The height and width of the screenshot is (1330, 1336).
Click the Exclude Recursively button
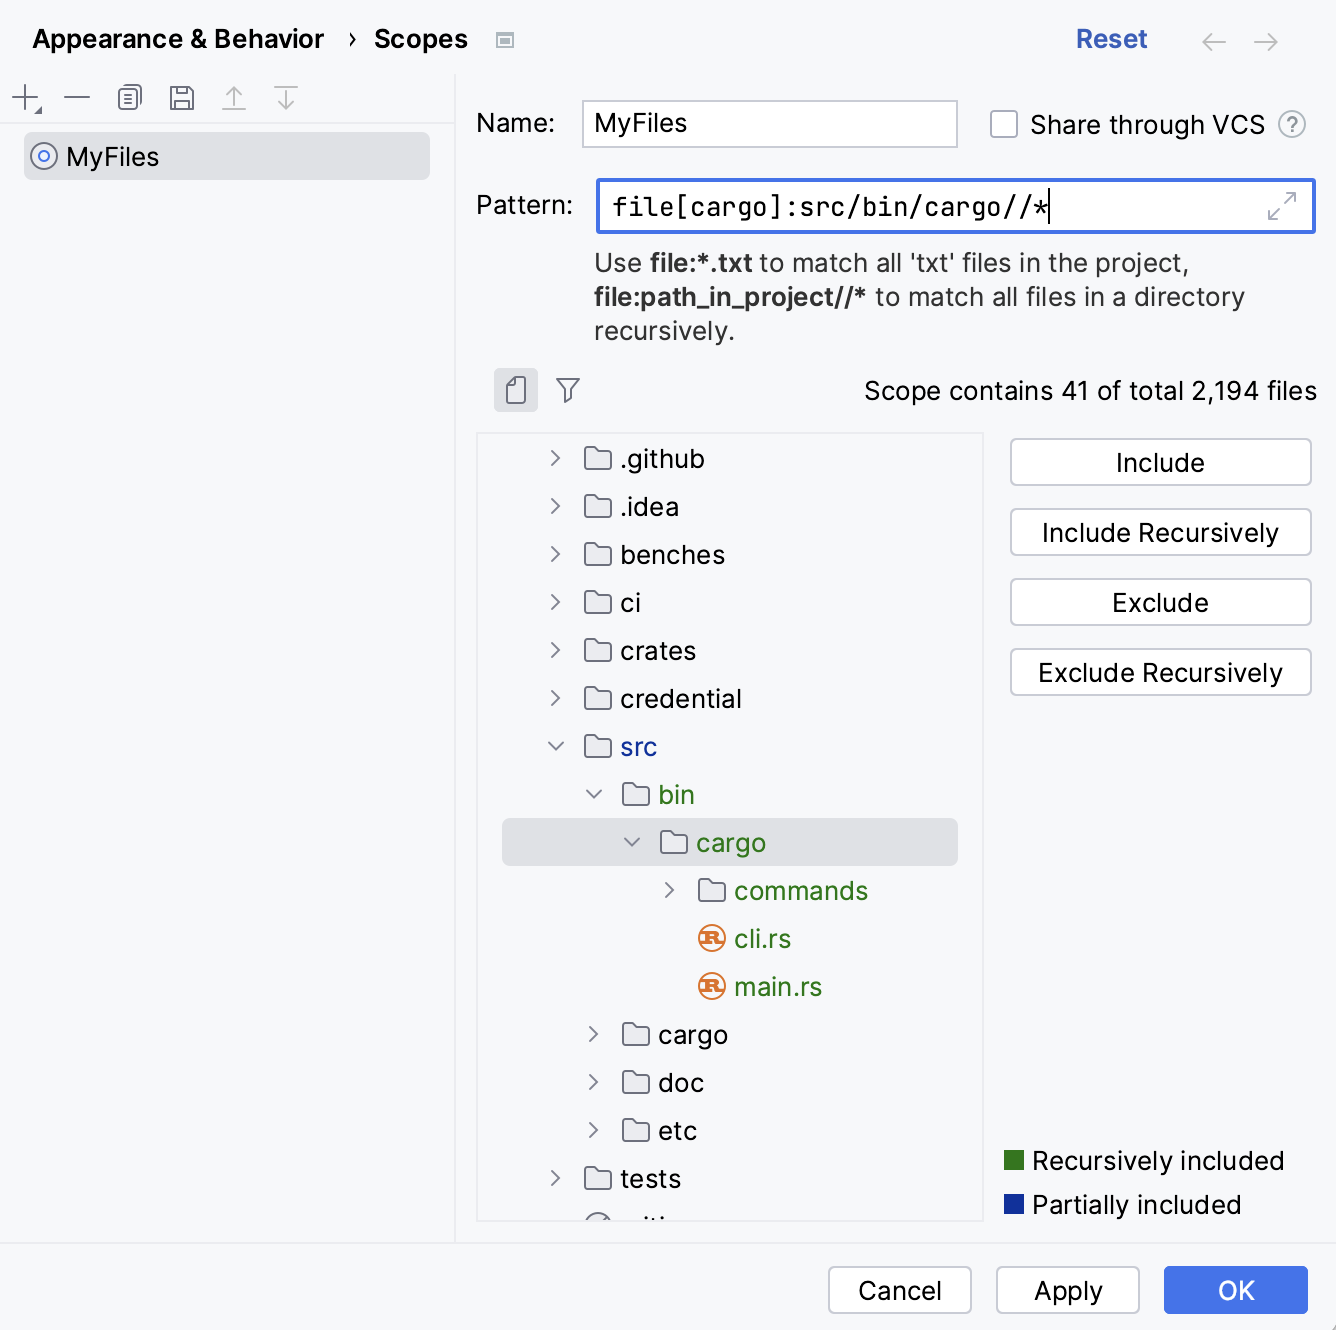pos(1160,672)
